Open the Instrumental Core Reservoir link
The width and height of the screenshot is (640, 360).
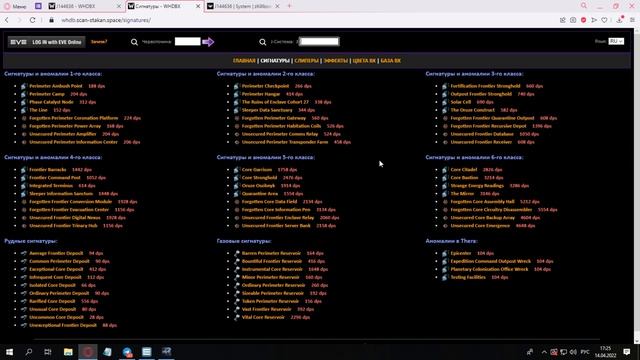click(x=272, y=269)
